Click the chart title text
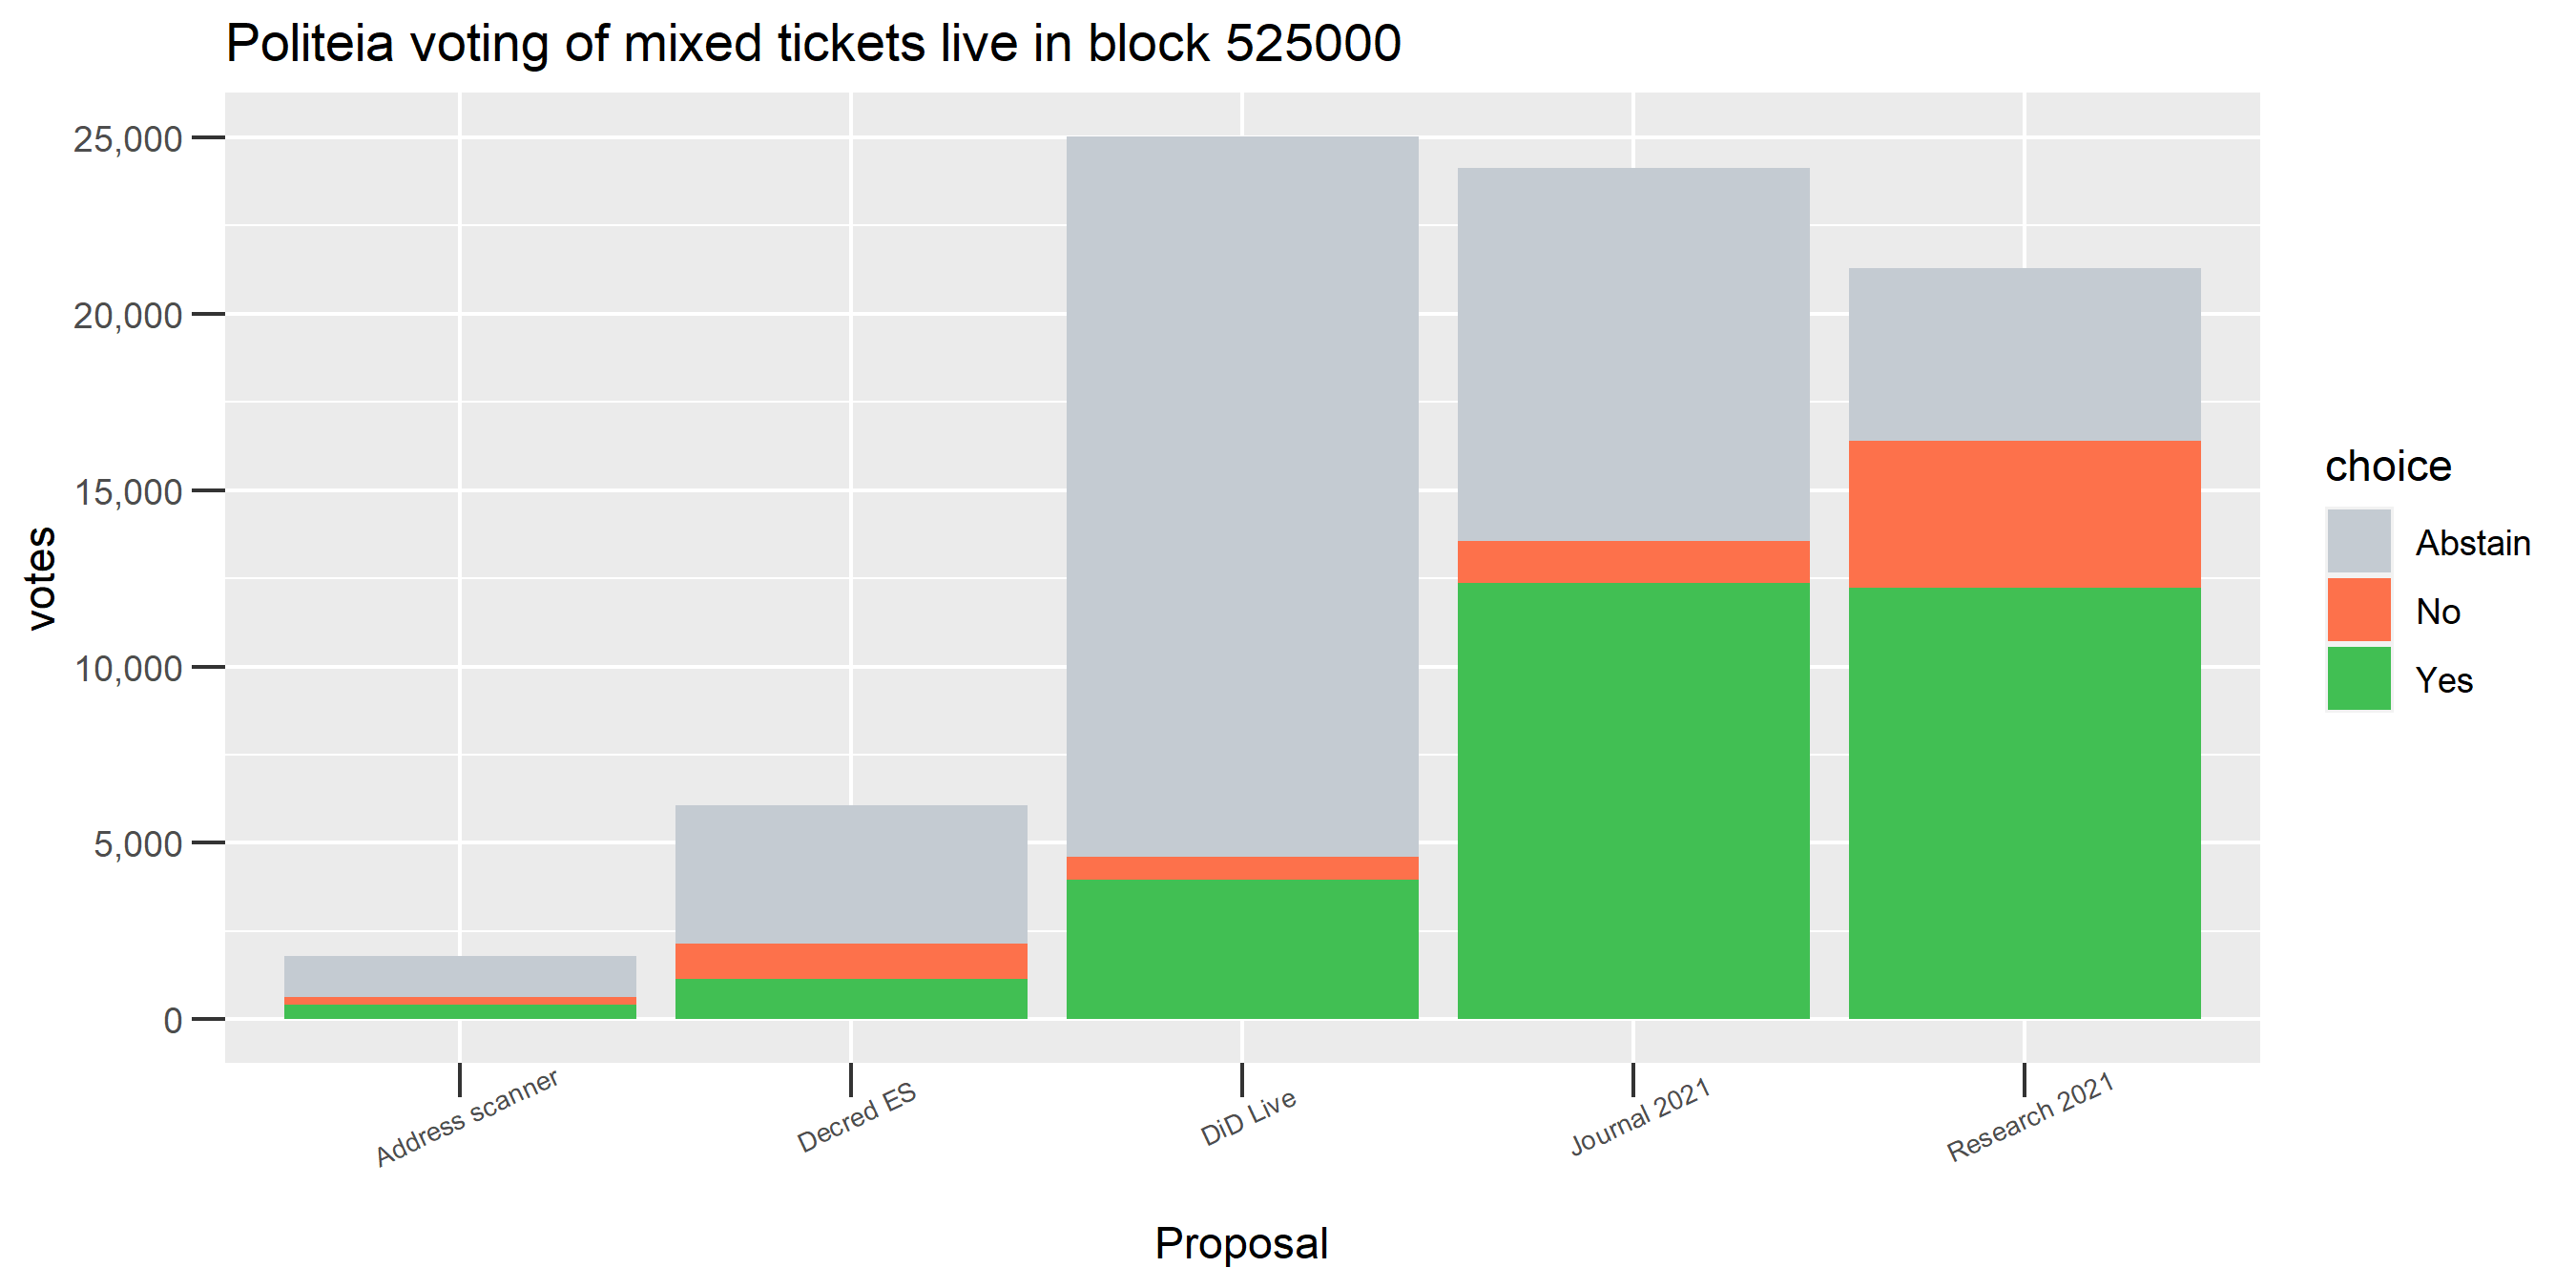This screenshot has width=2576, height=1288. [813, 43]
